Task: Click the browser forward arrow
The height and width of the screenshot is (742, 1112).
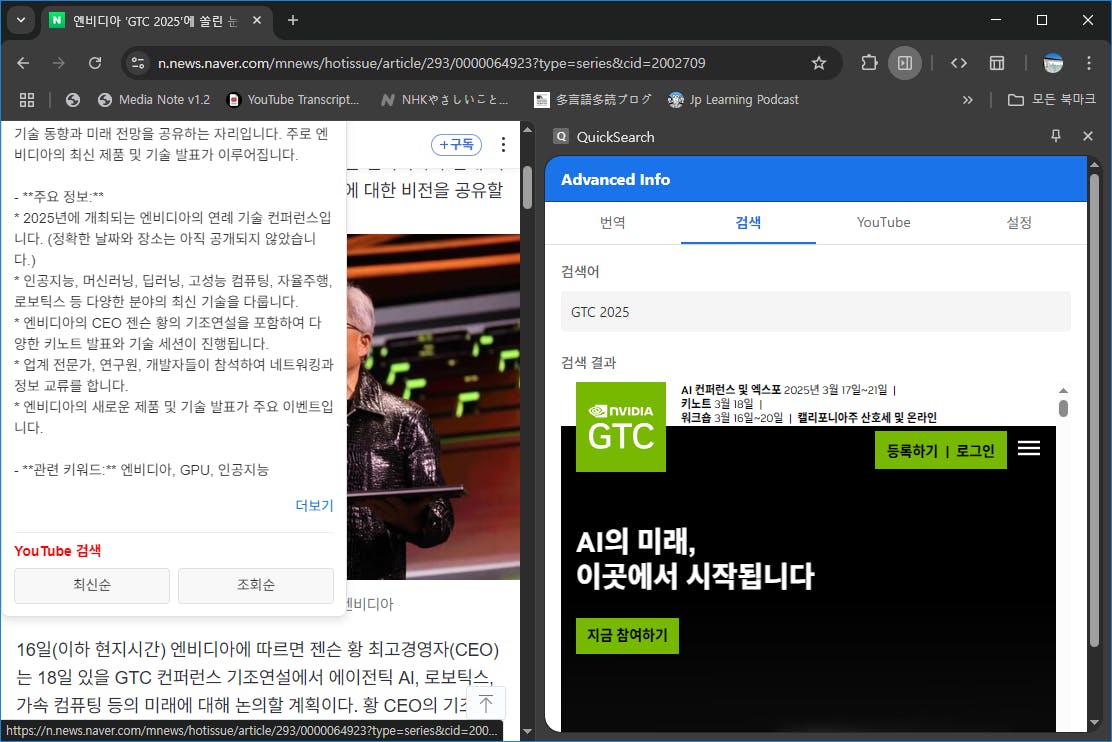Action: [x=59, y=63]
